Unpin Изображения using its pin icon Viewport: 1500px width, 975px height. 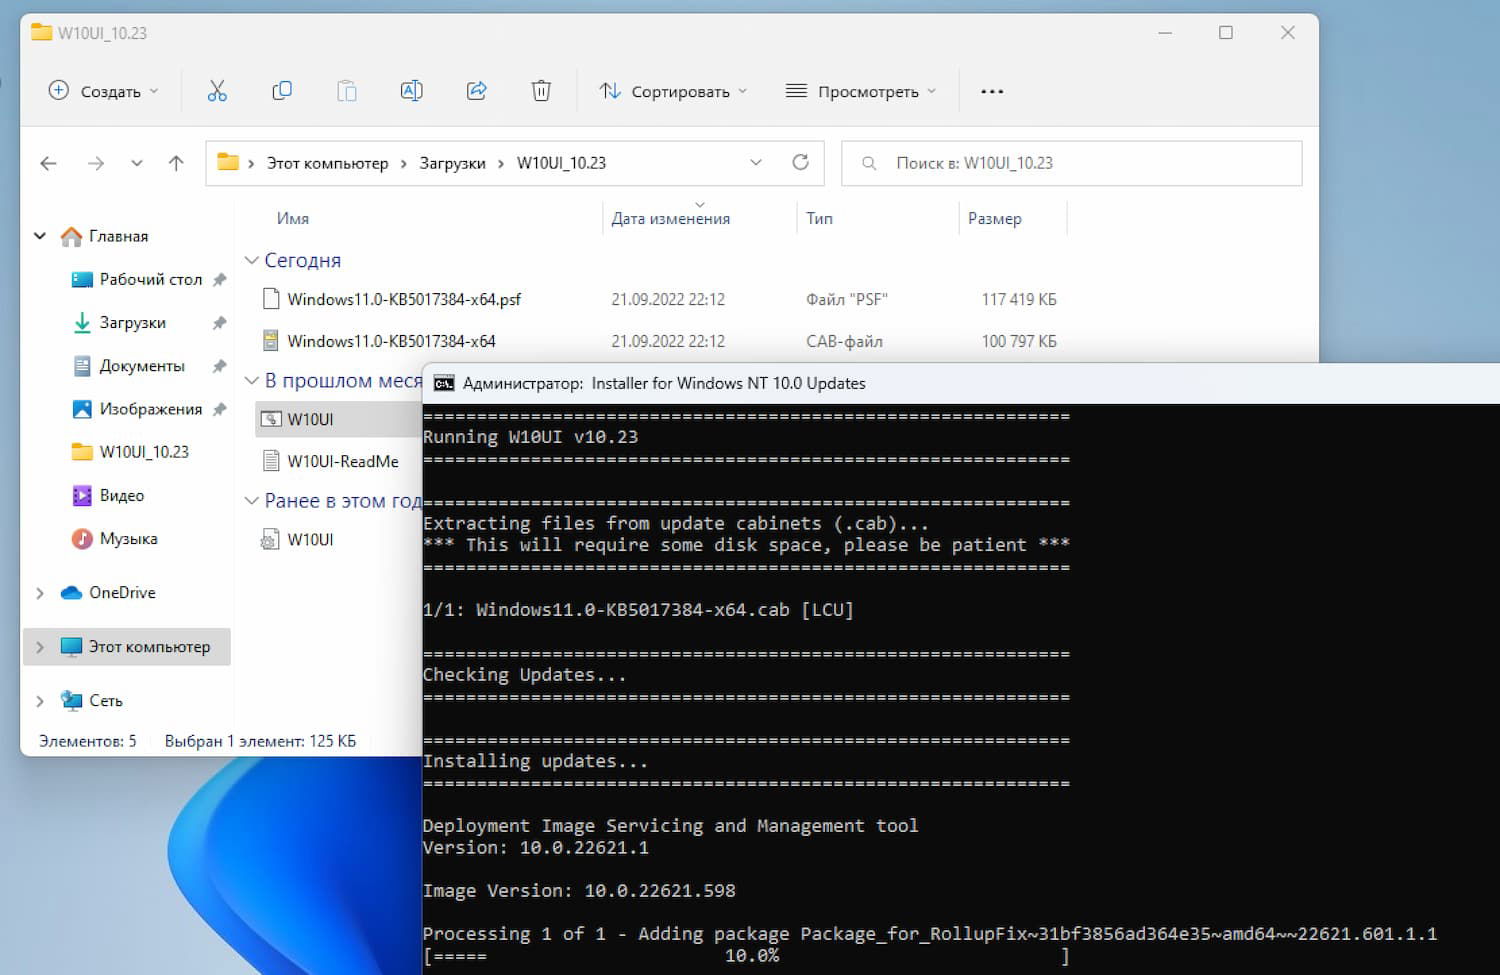coord(220,409)
